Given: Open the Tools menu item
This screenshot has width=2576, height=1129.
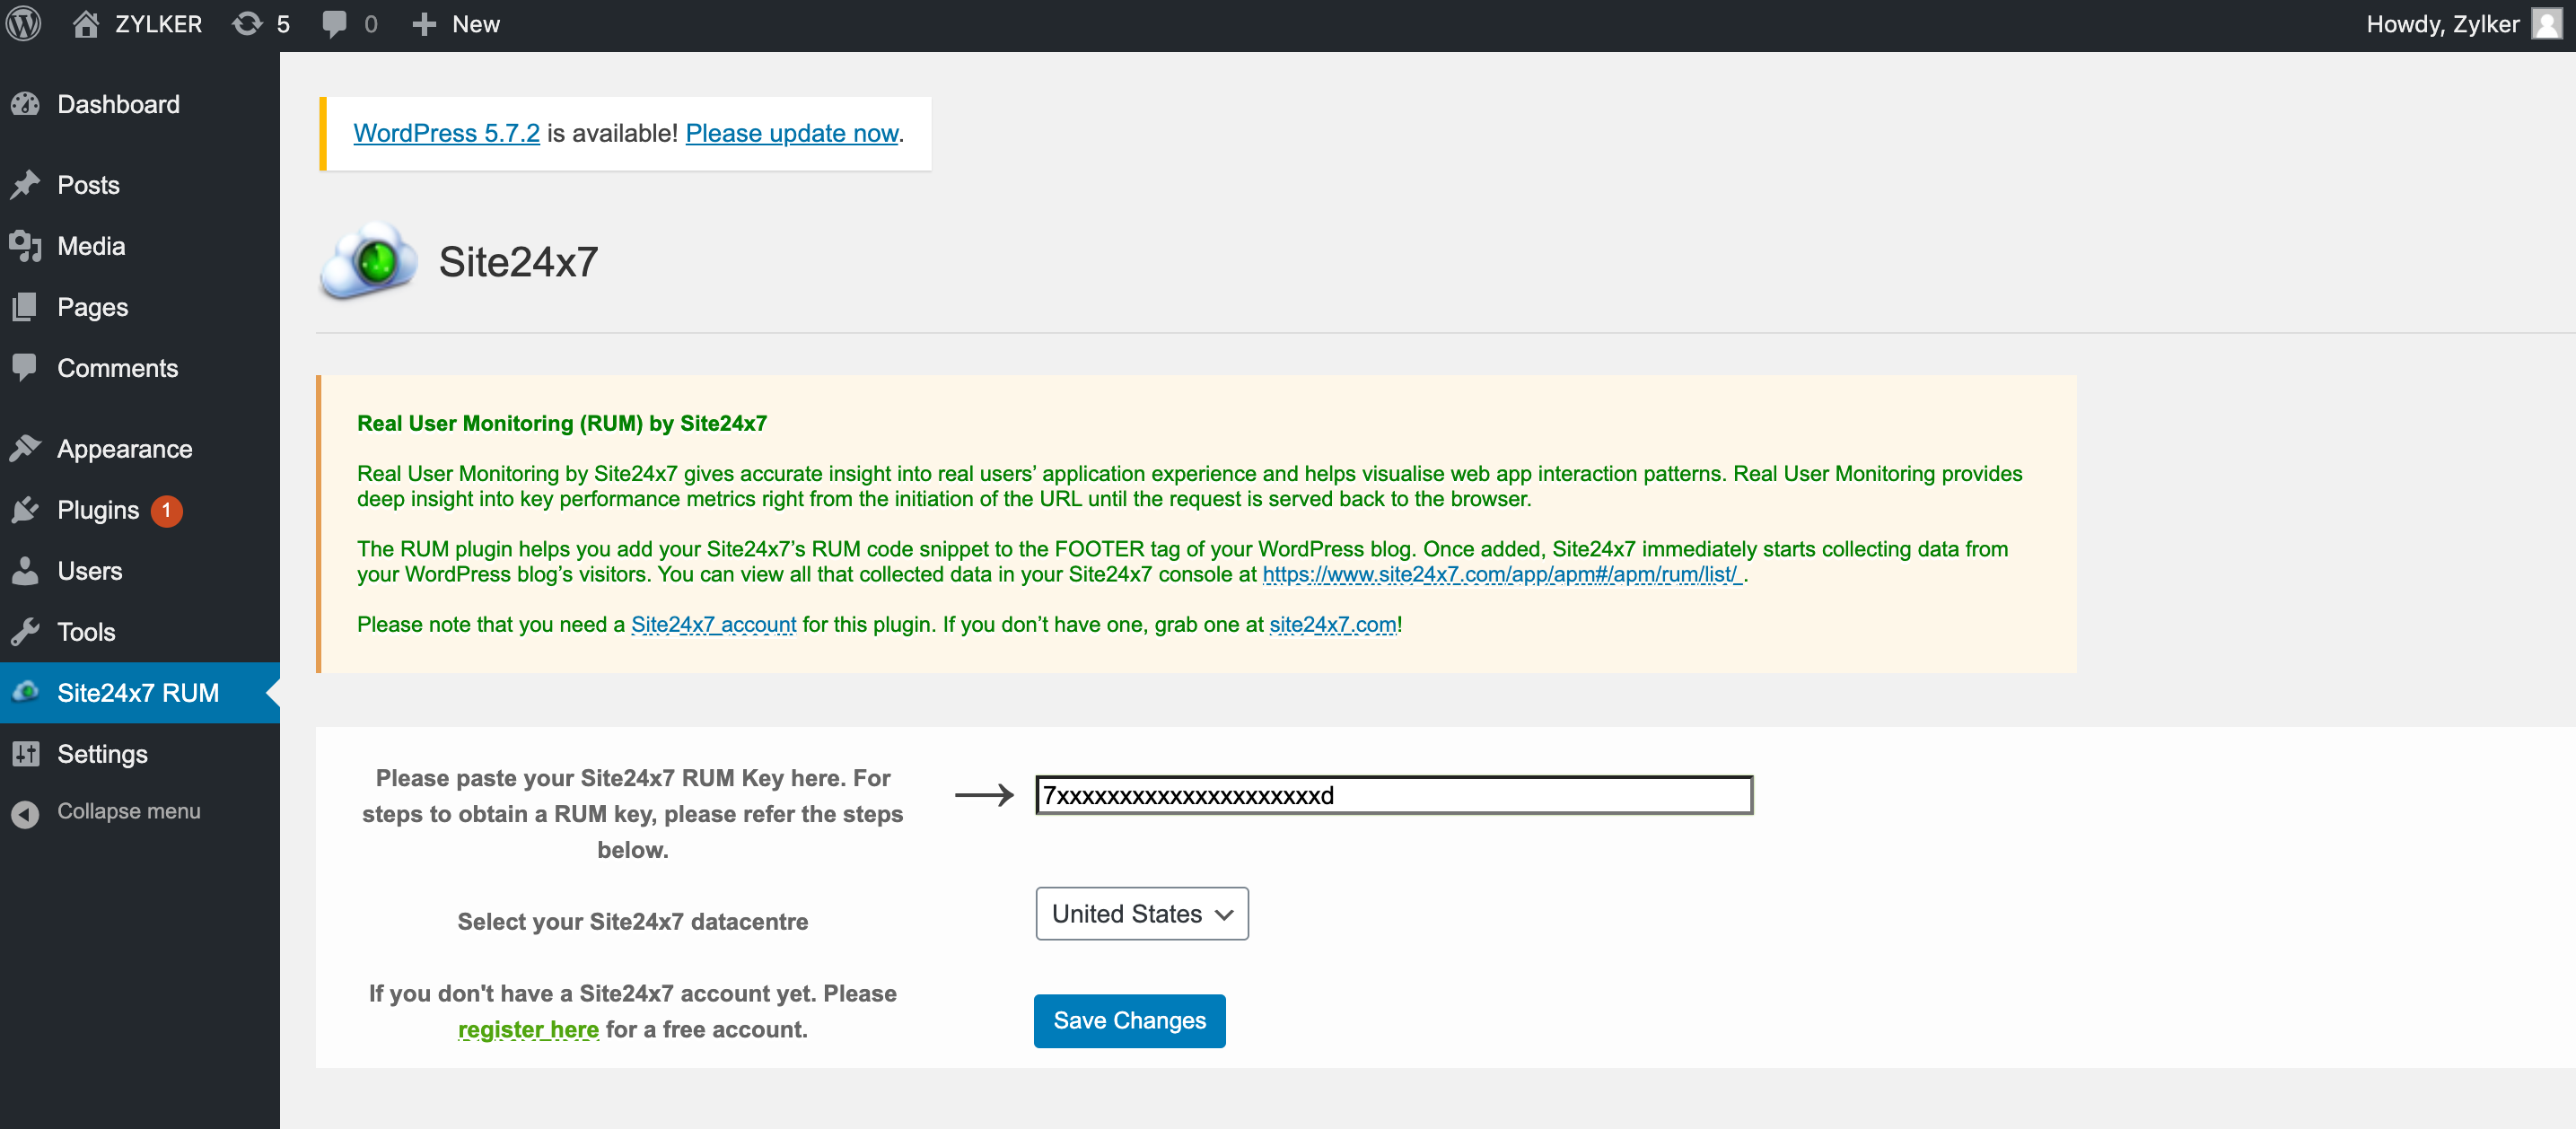Looking at the screenshot, I should point(86,632).
